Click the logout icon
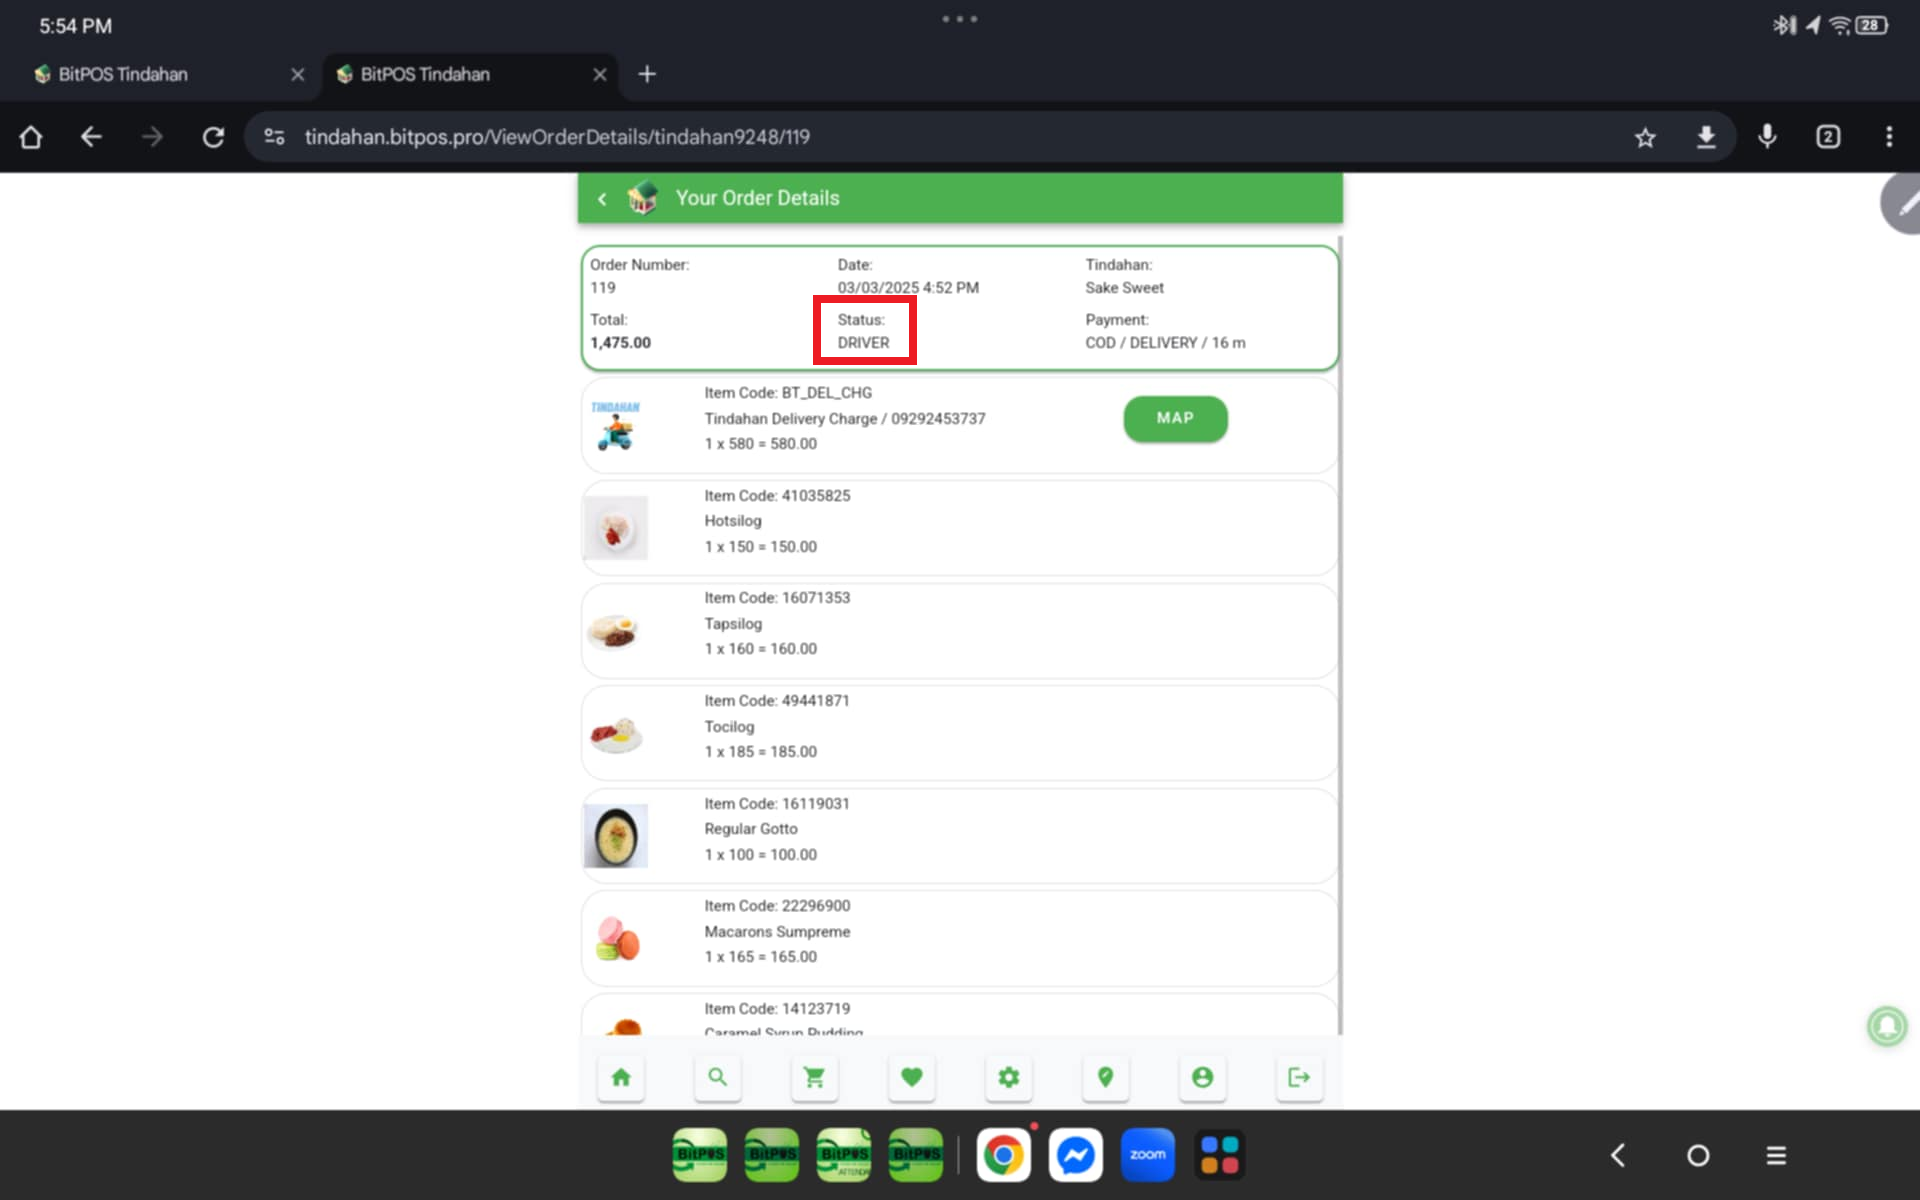This screenshot has height=1200, width=1920. tap(1299, 1077)
